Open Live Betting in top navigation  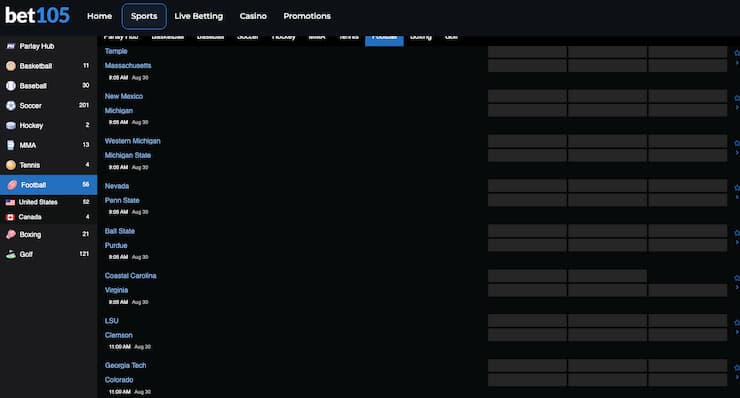[199, 16]
